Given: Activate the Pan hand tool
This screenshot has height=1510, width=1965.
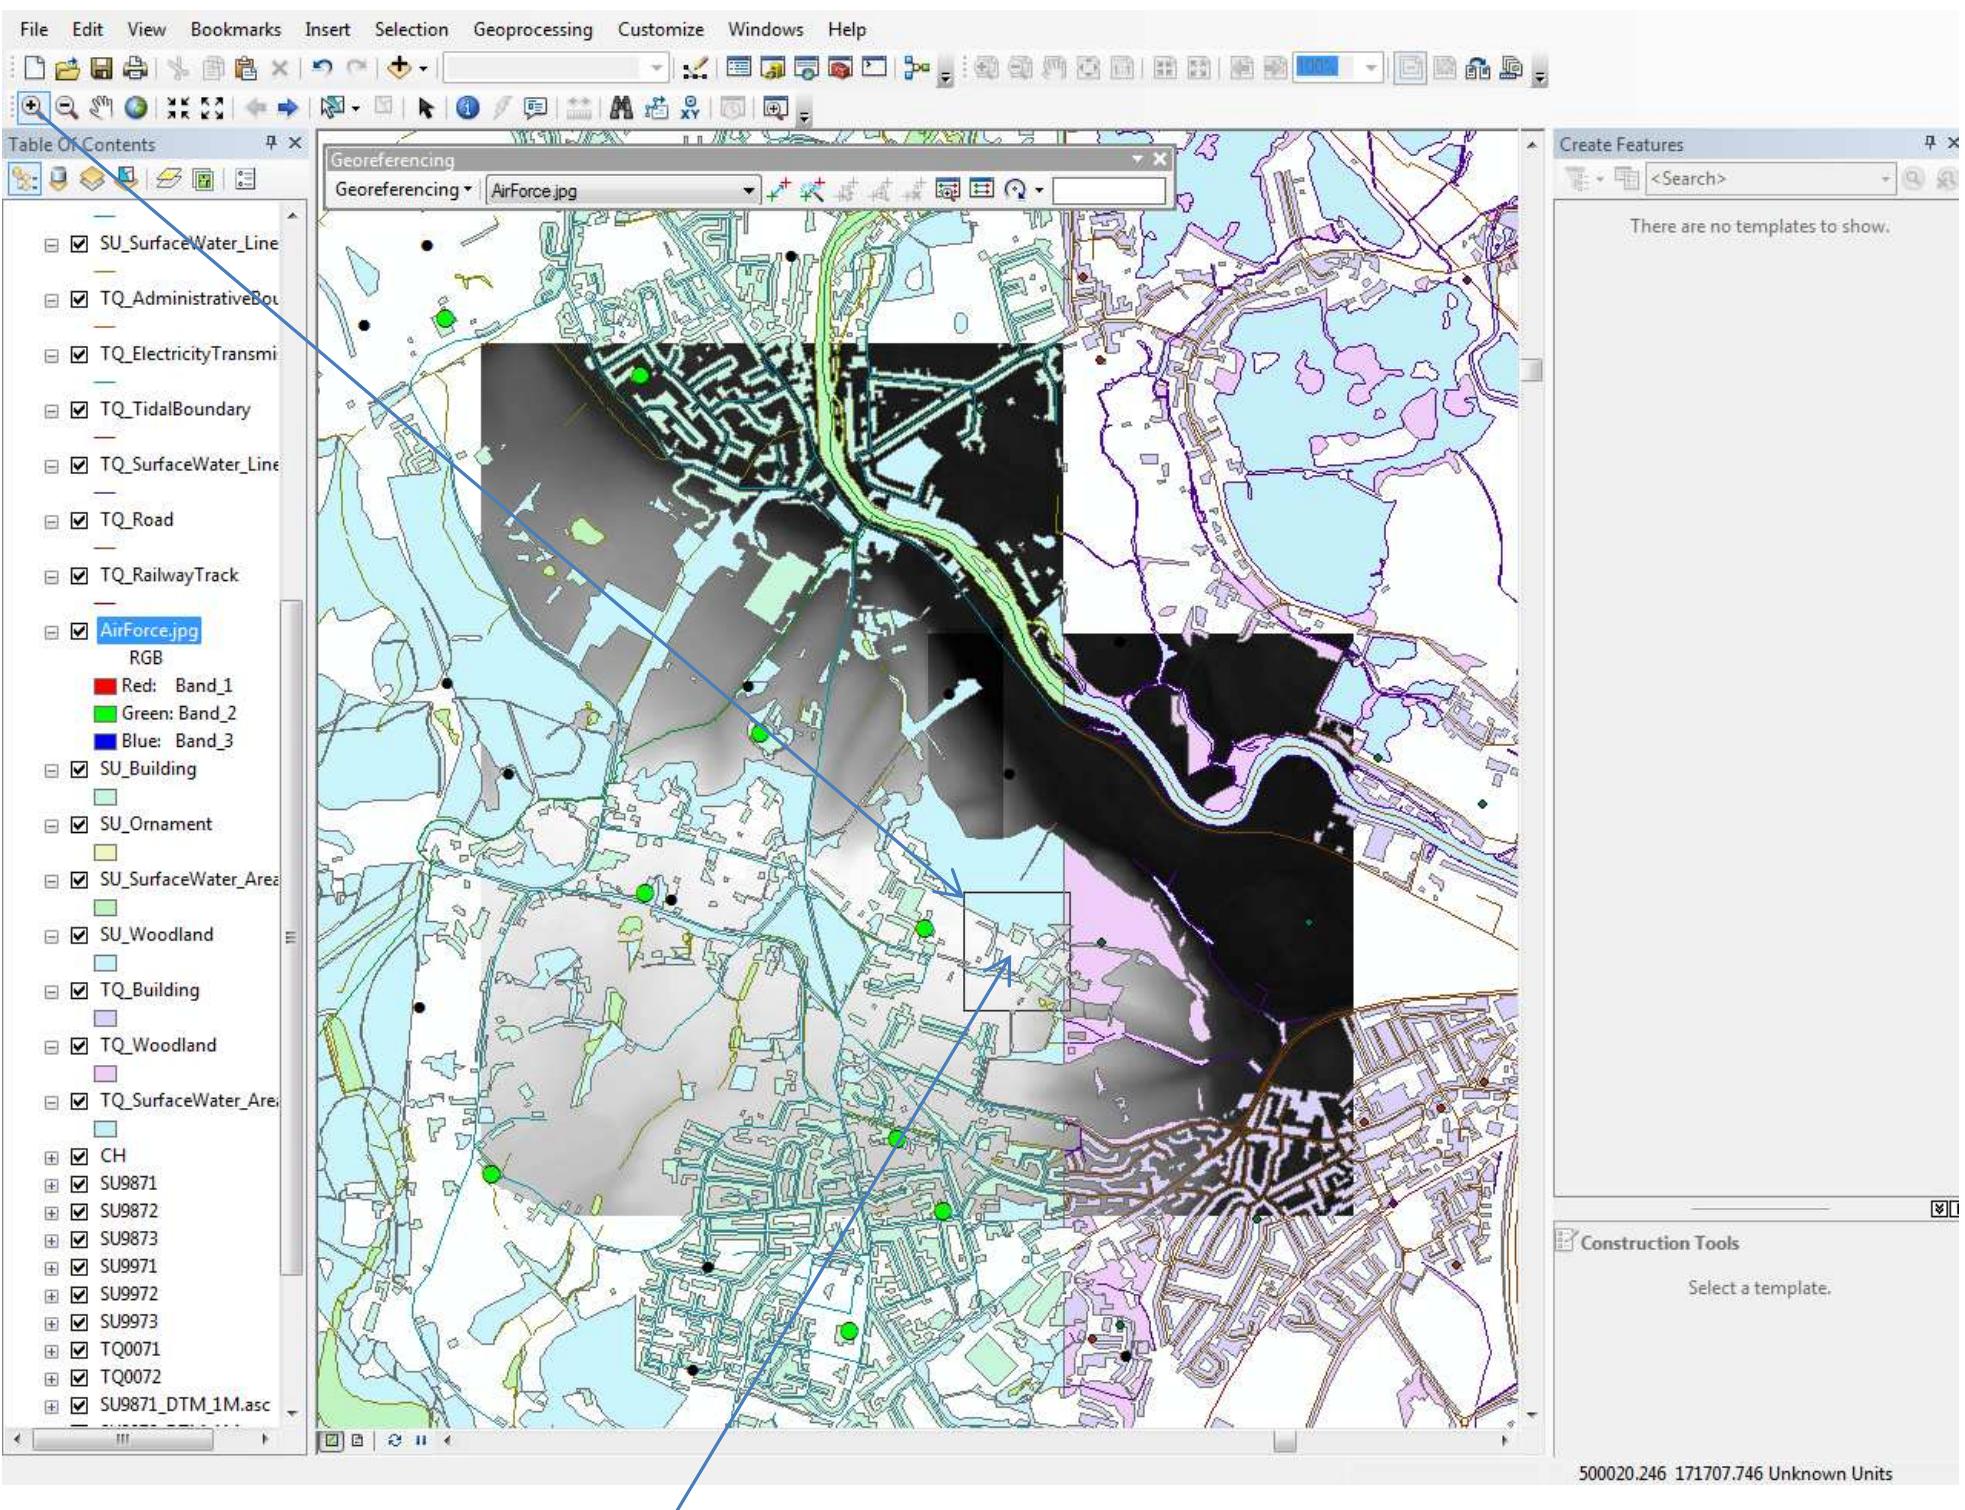Looking at the screenshot, I should (100, 107).
